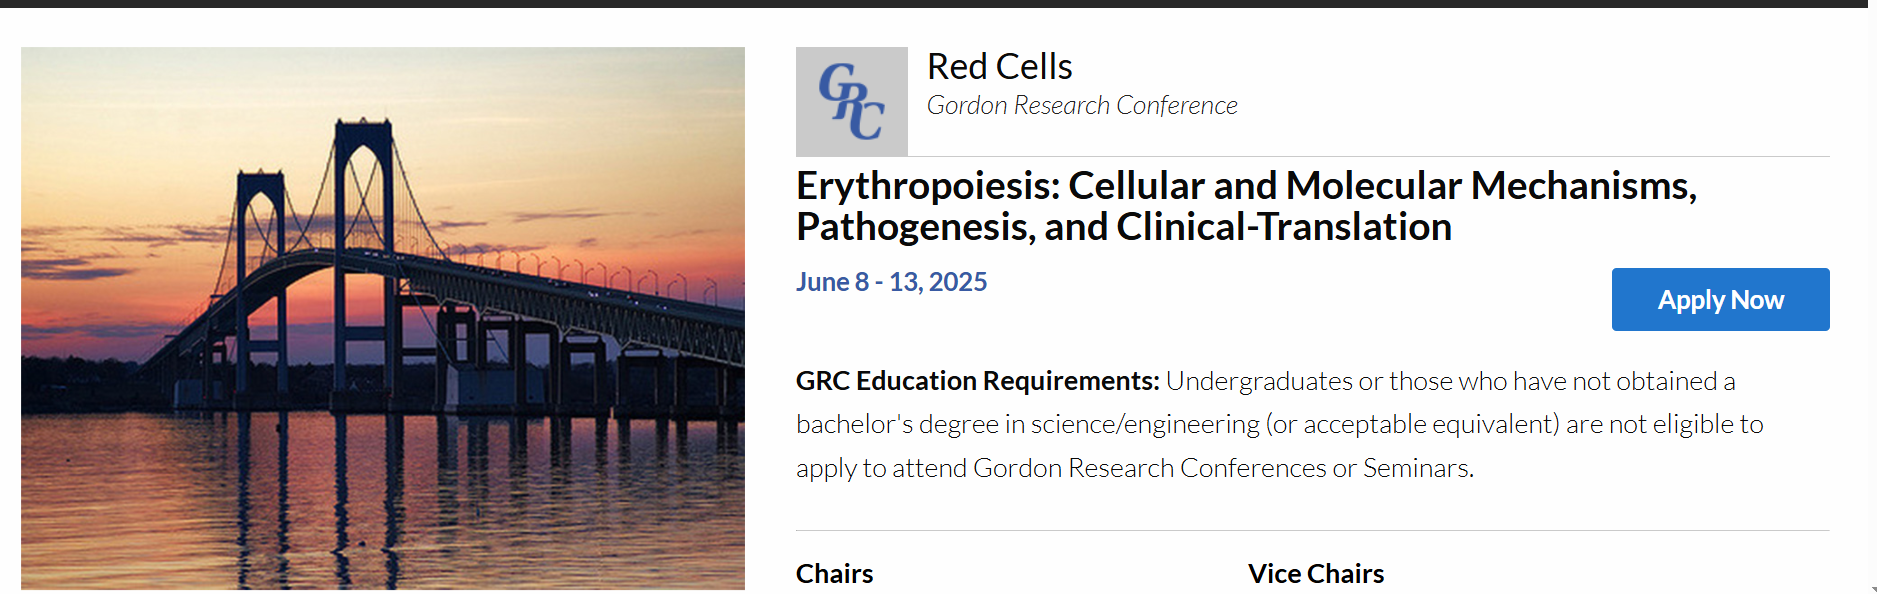Image resolution: width=1877 pixels, height=594 pixels.
Task: Click the GRC logo icon
Action: (x=852, y=101)
